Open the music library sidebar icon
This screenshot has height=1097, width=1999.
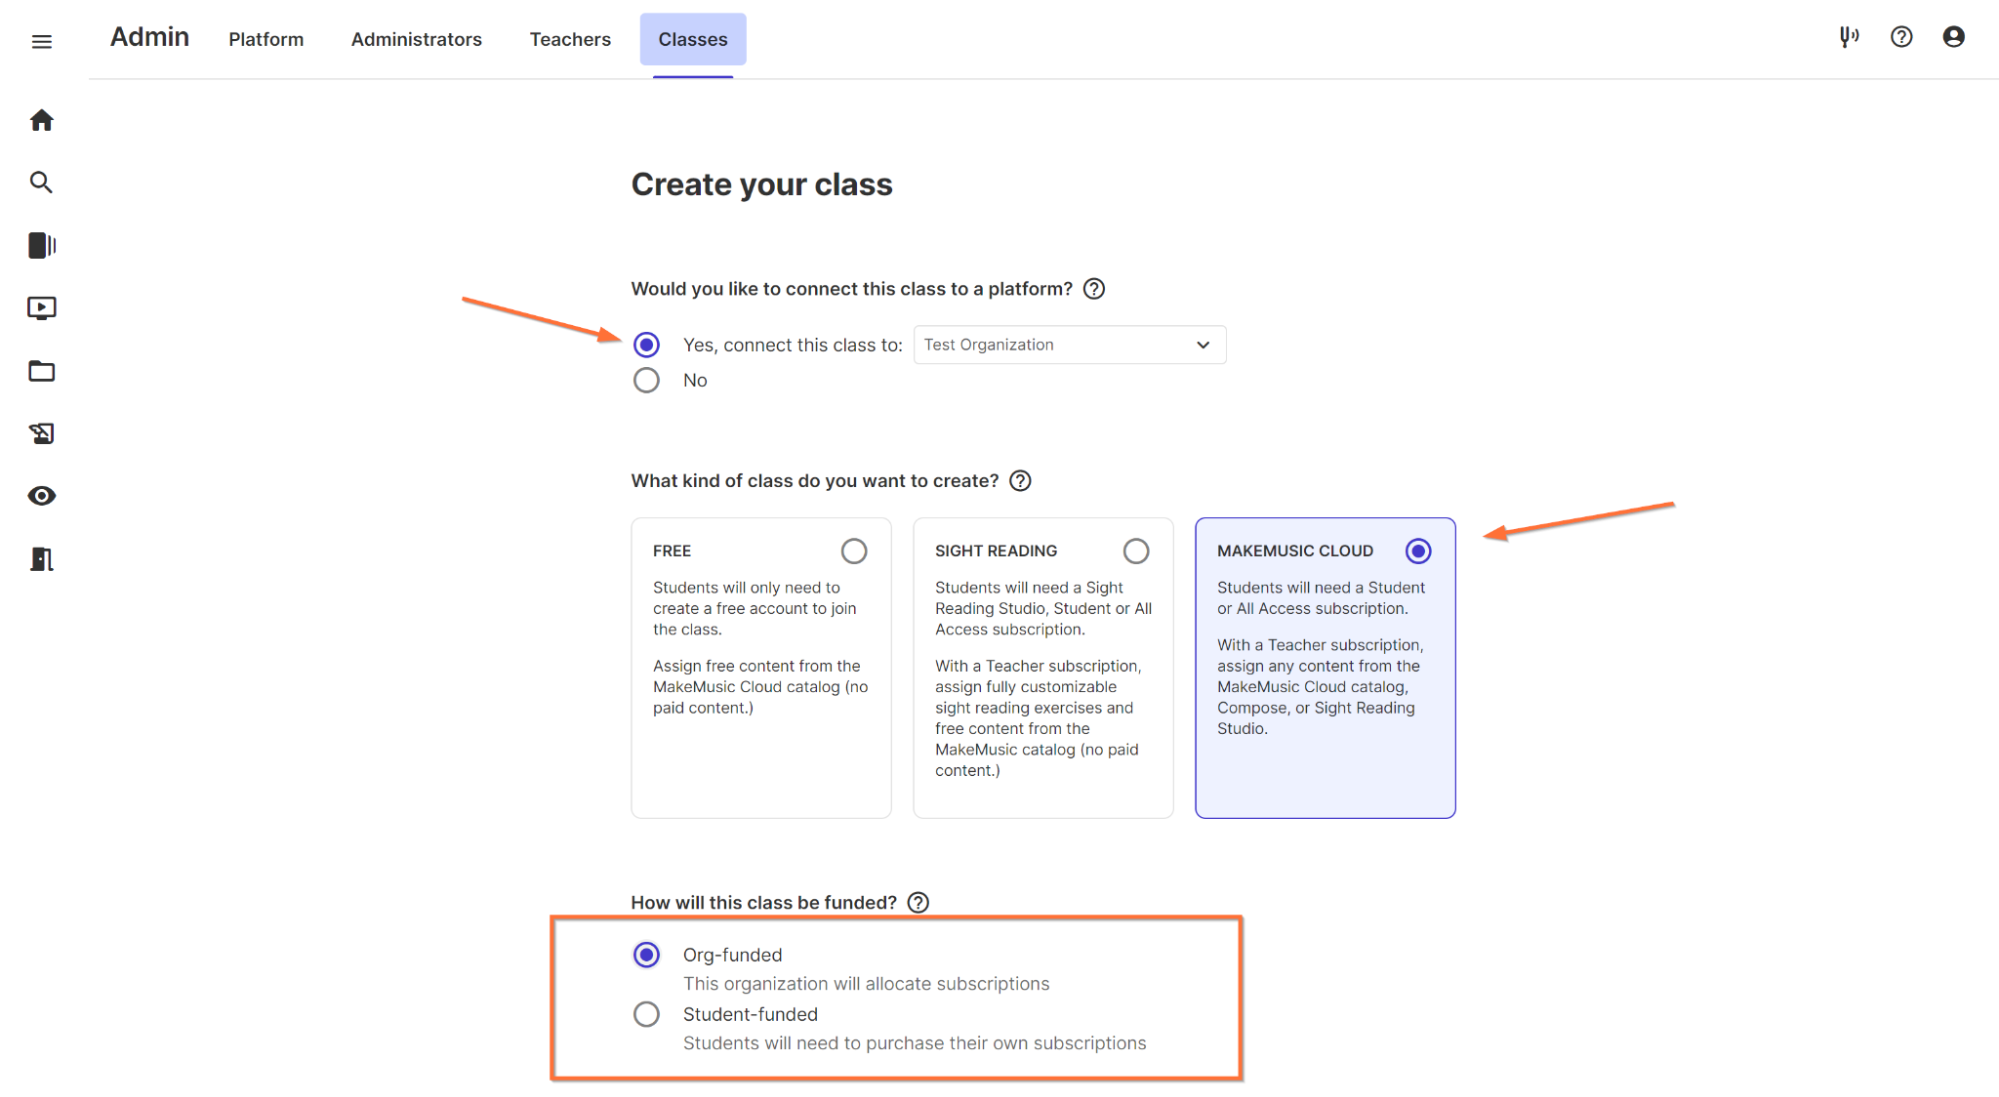[41, 245]
